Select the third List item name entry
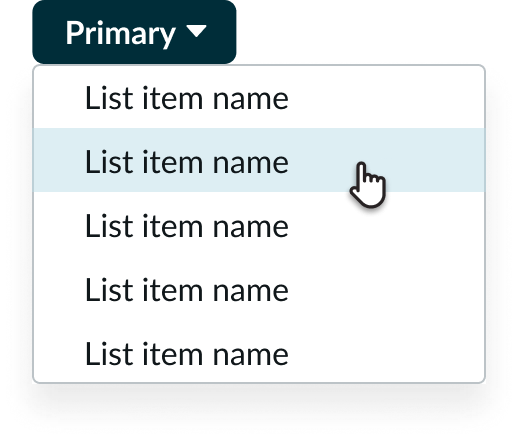Screen dimensions: 518x440 259,224
